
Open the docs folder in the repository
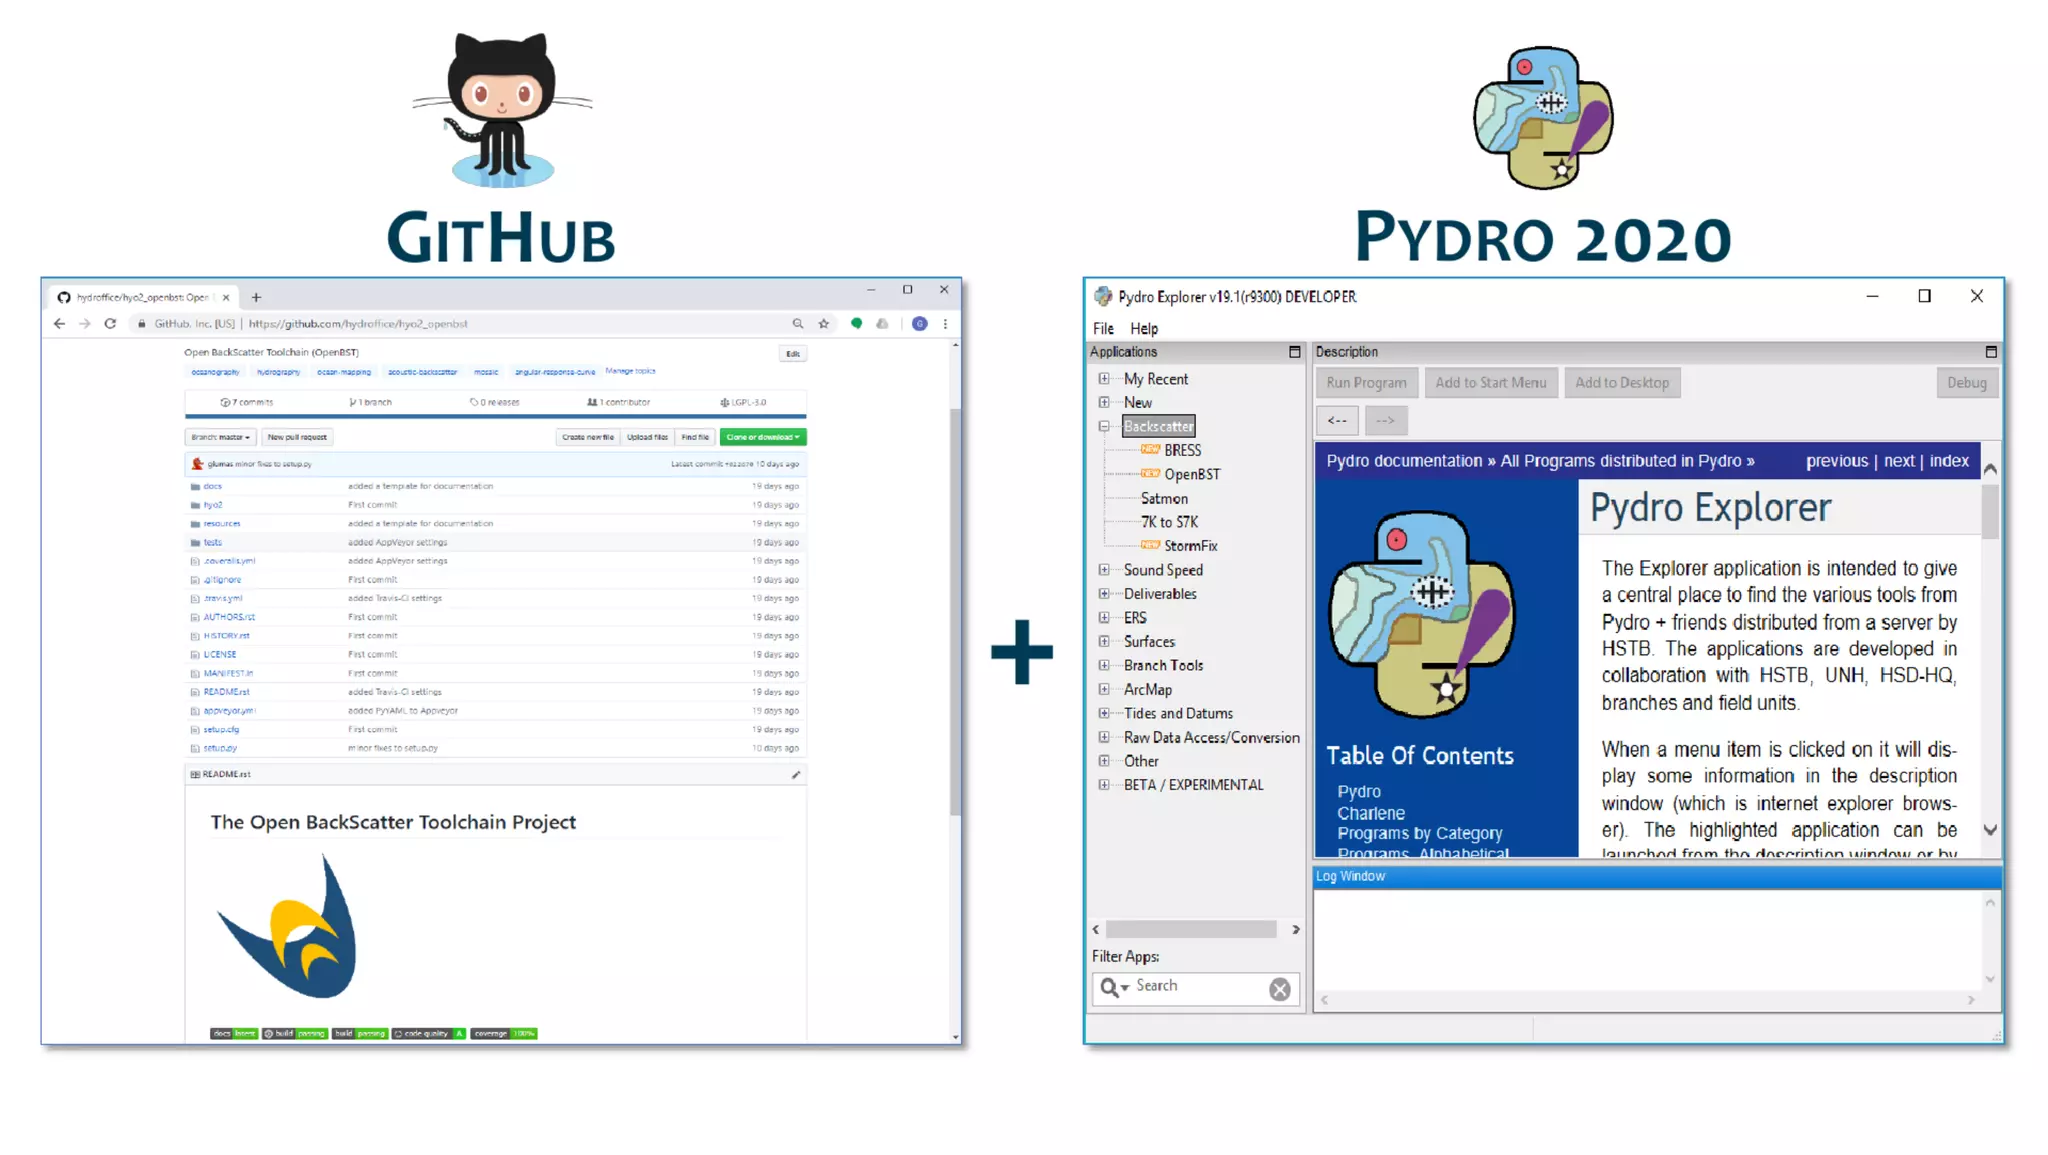[213, 486]
